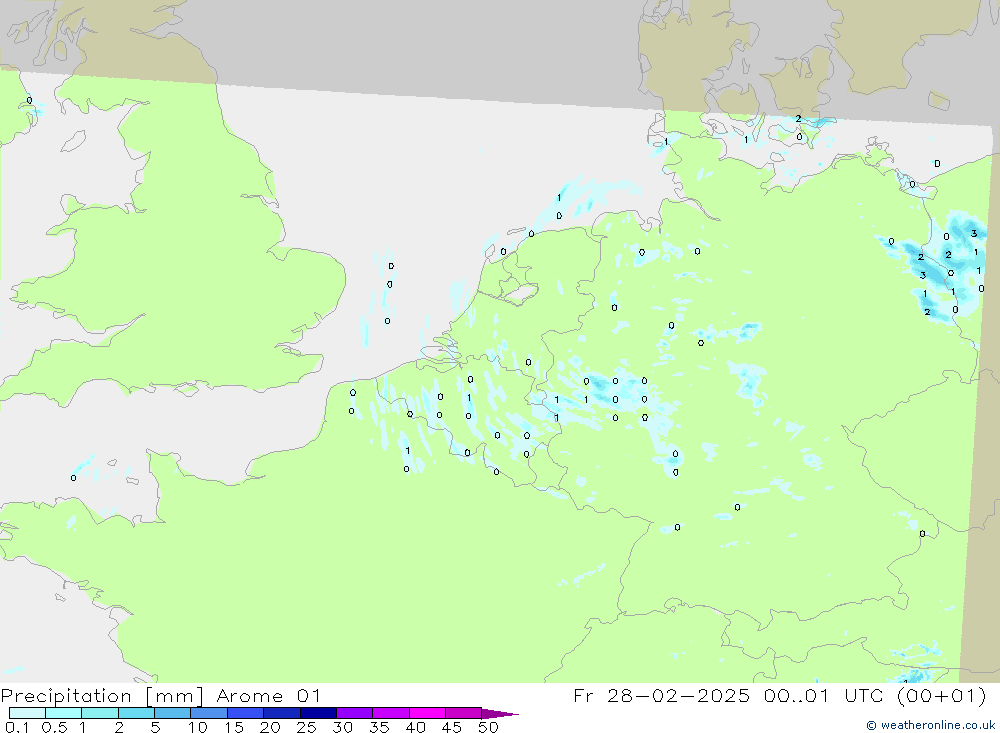1000x733 pixels.
Task: Click the above-50 mm arrow tip of legend
Action: point(500,714)
